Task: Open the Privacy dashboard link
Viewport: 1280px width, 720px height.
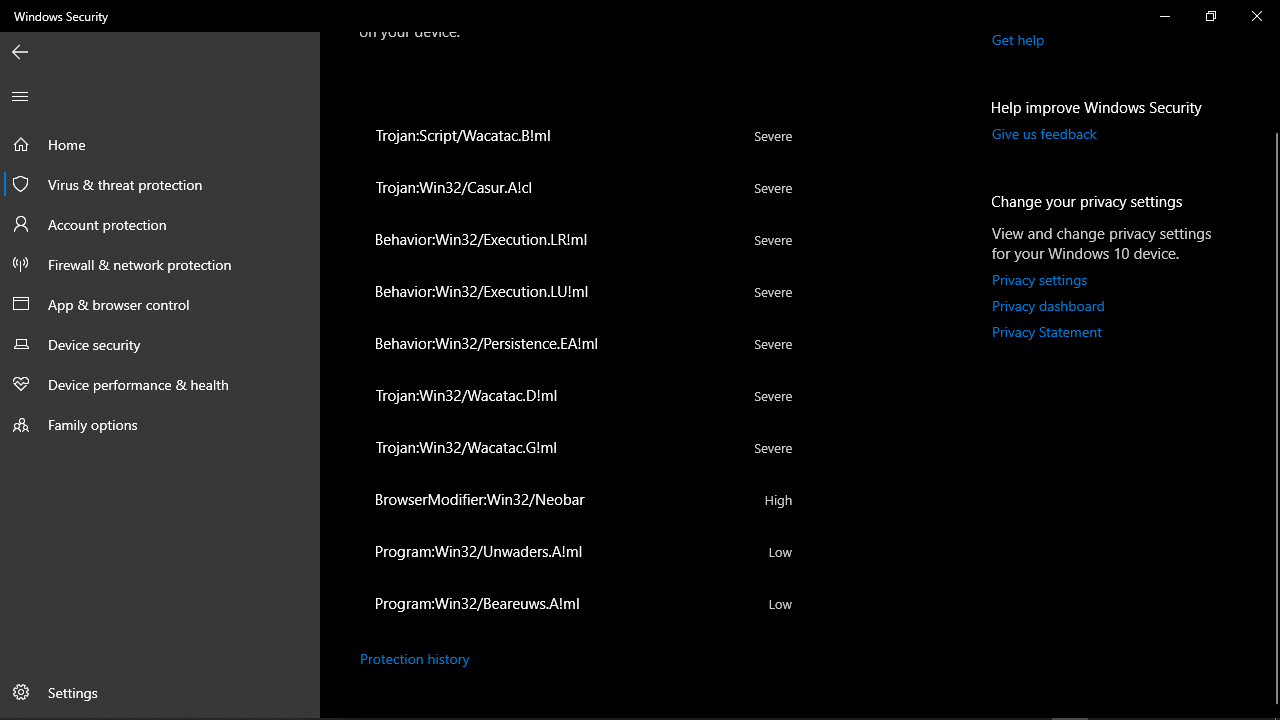Action: pyautogui.click(x=1048, y=306)
